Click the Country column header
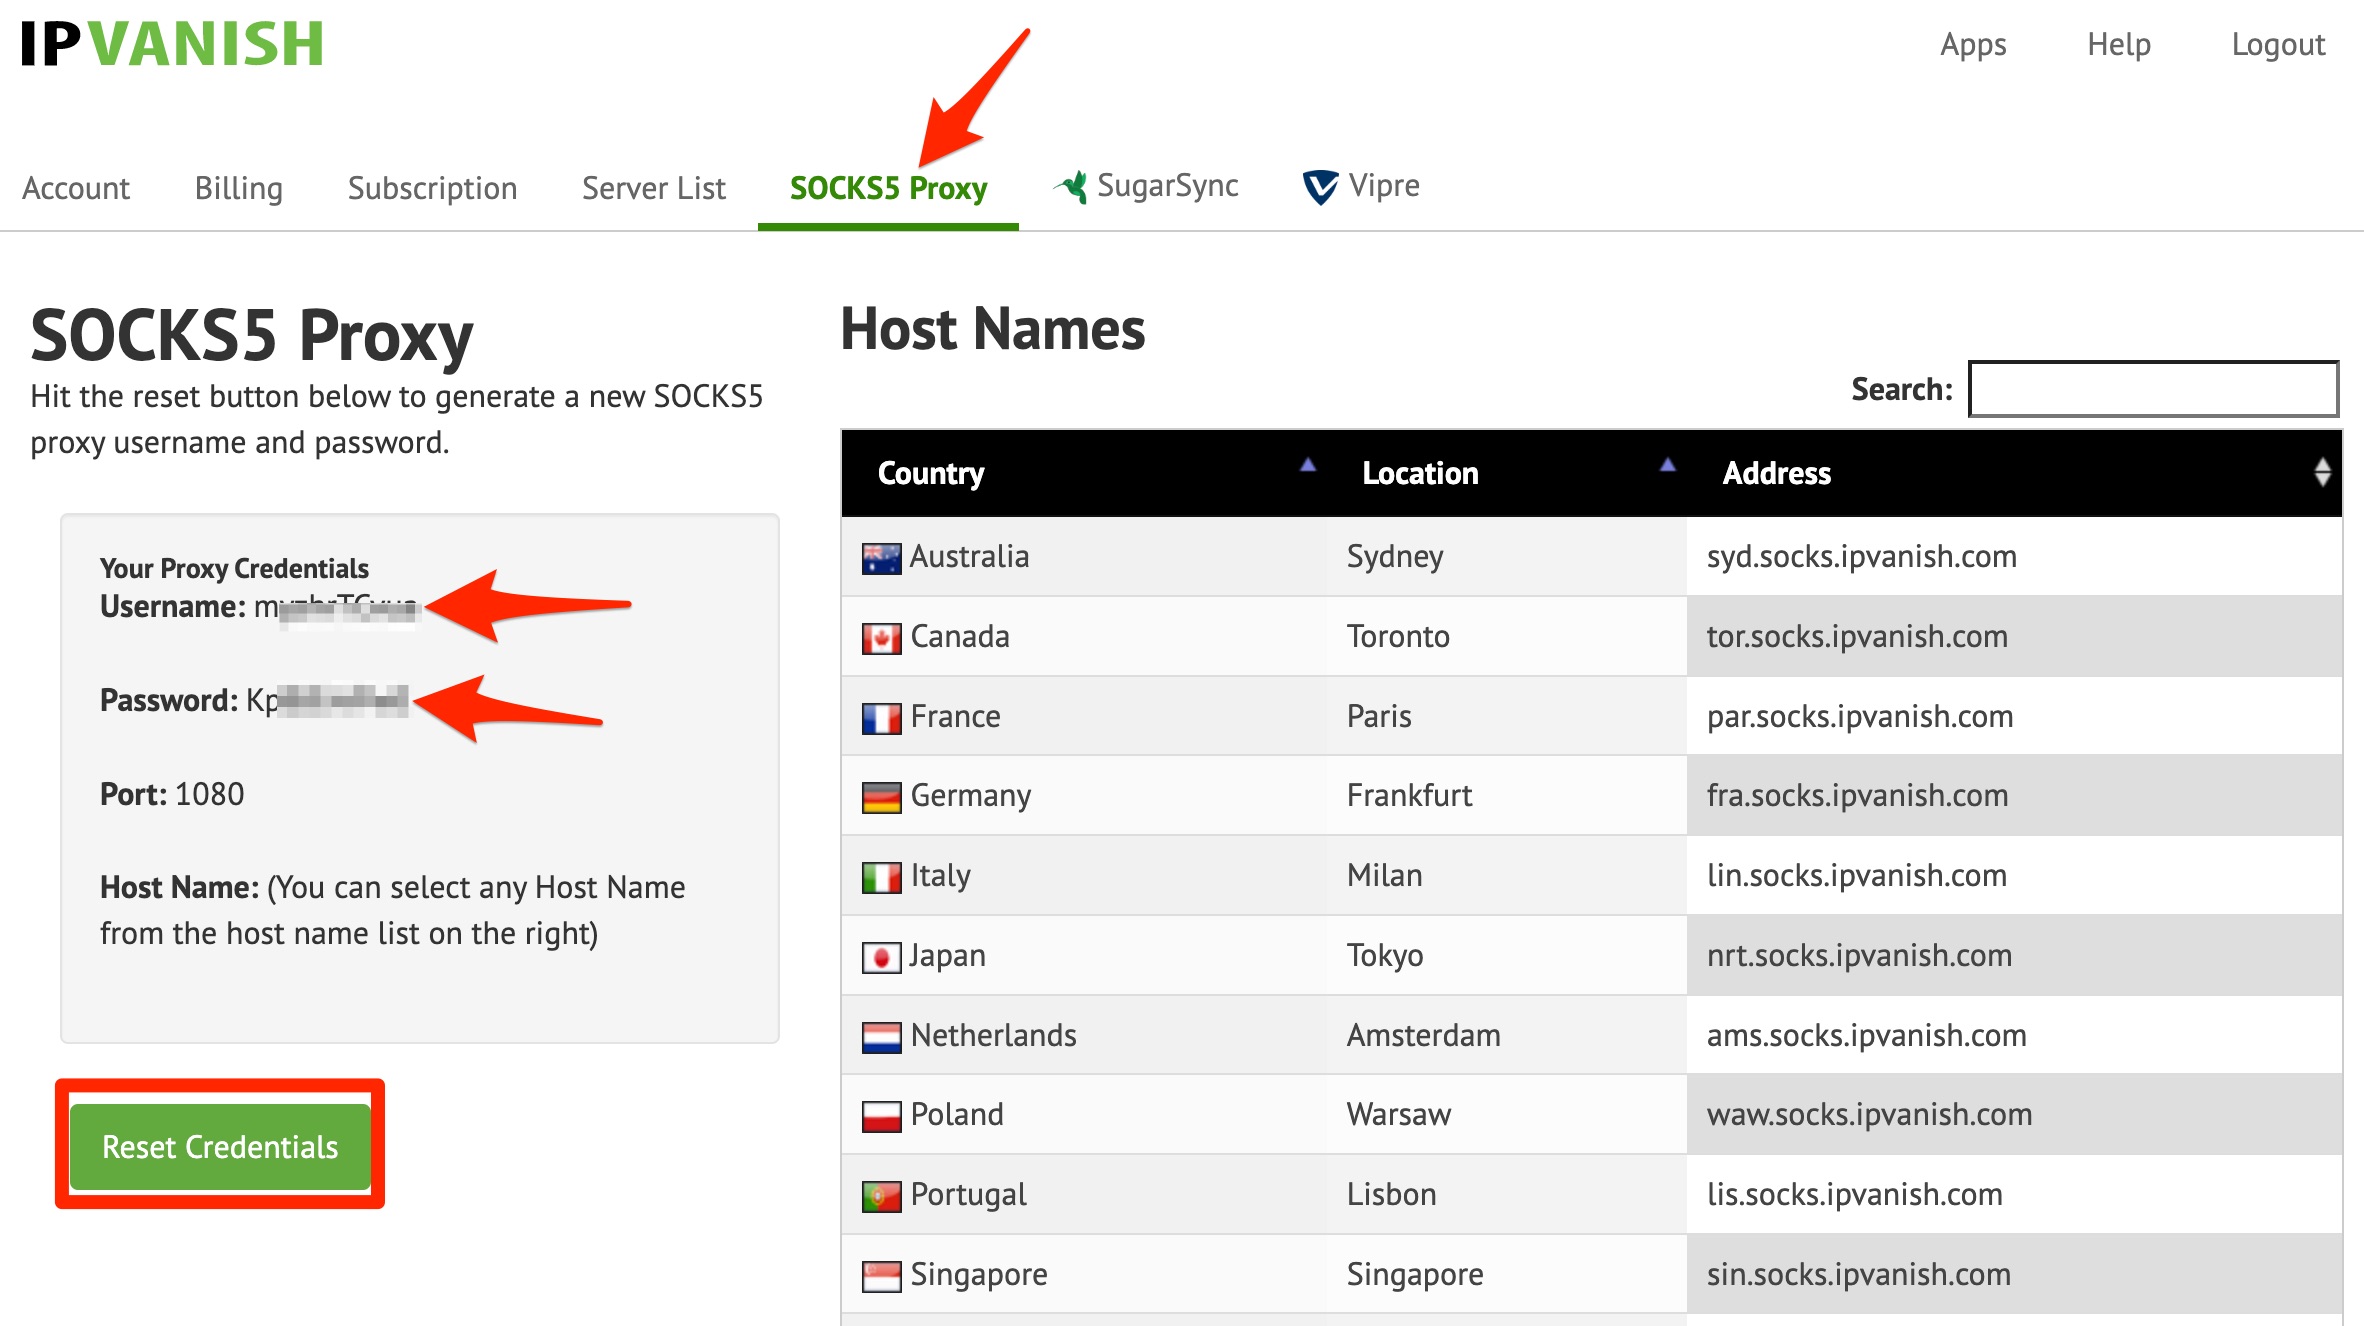2364x1326 pixels. point(1084,473)
